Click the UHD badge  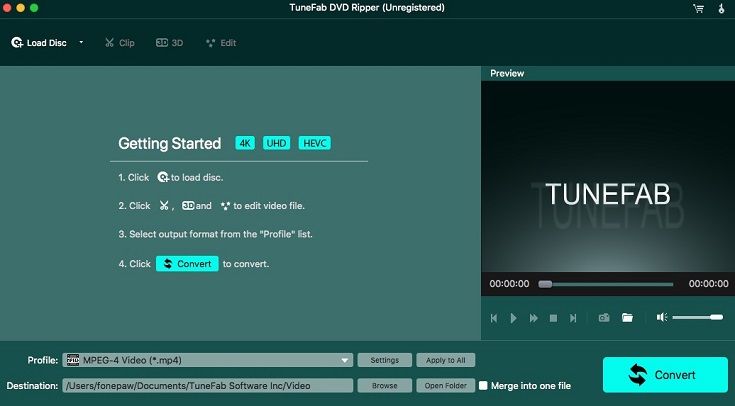[277, 143]
